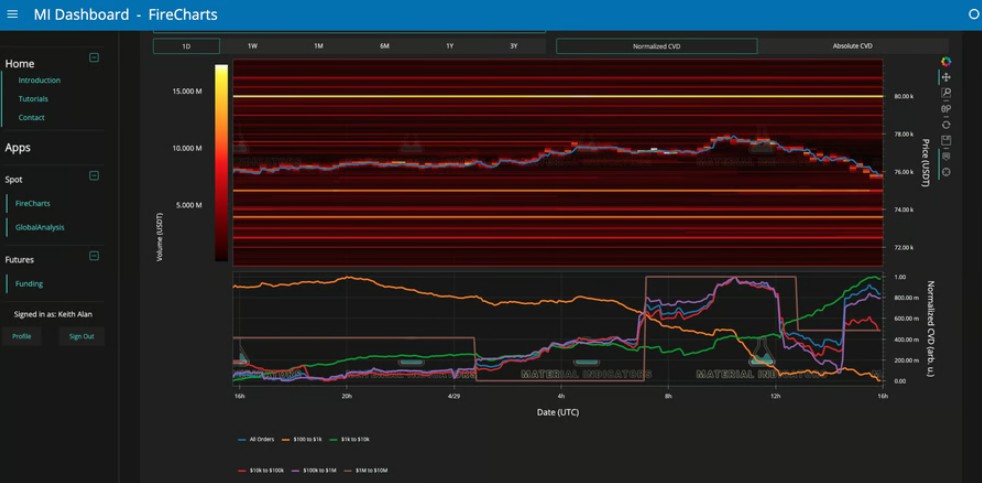Click the MI Dashboard - FireCharts title
982x483 pixels.
click(125, 14)
